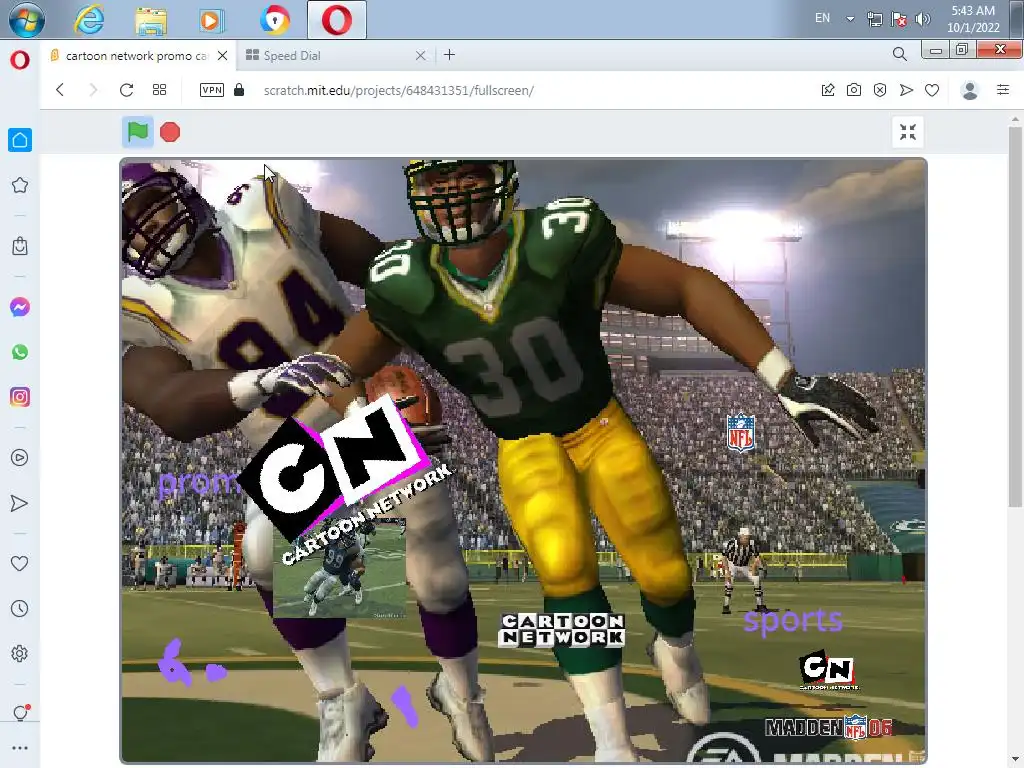1024x768 pixels.
Task: Open sidebar History clock icon
Action: tap(20, 609)
